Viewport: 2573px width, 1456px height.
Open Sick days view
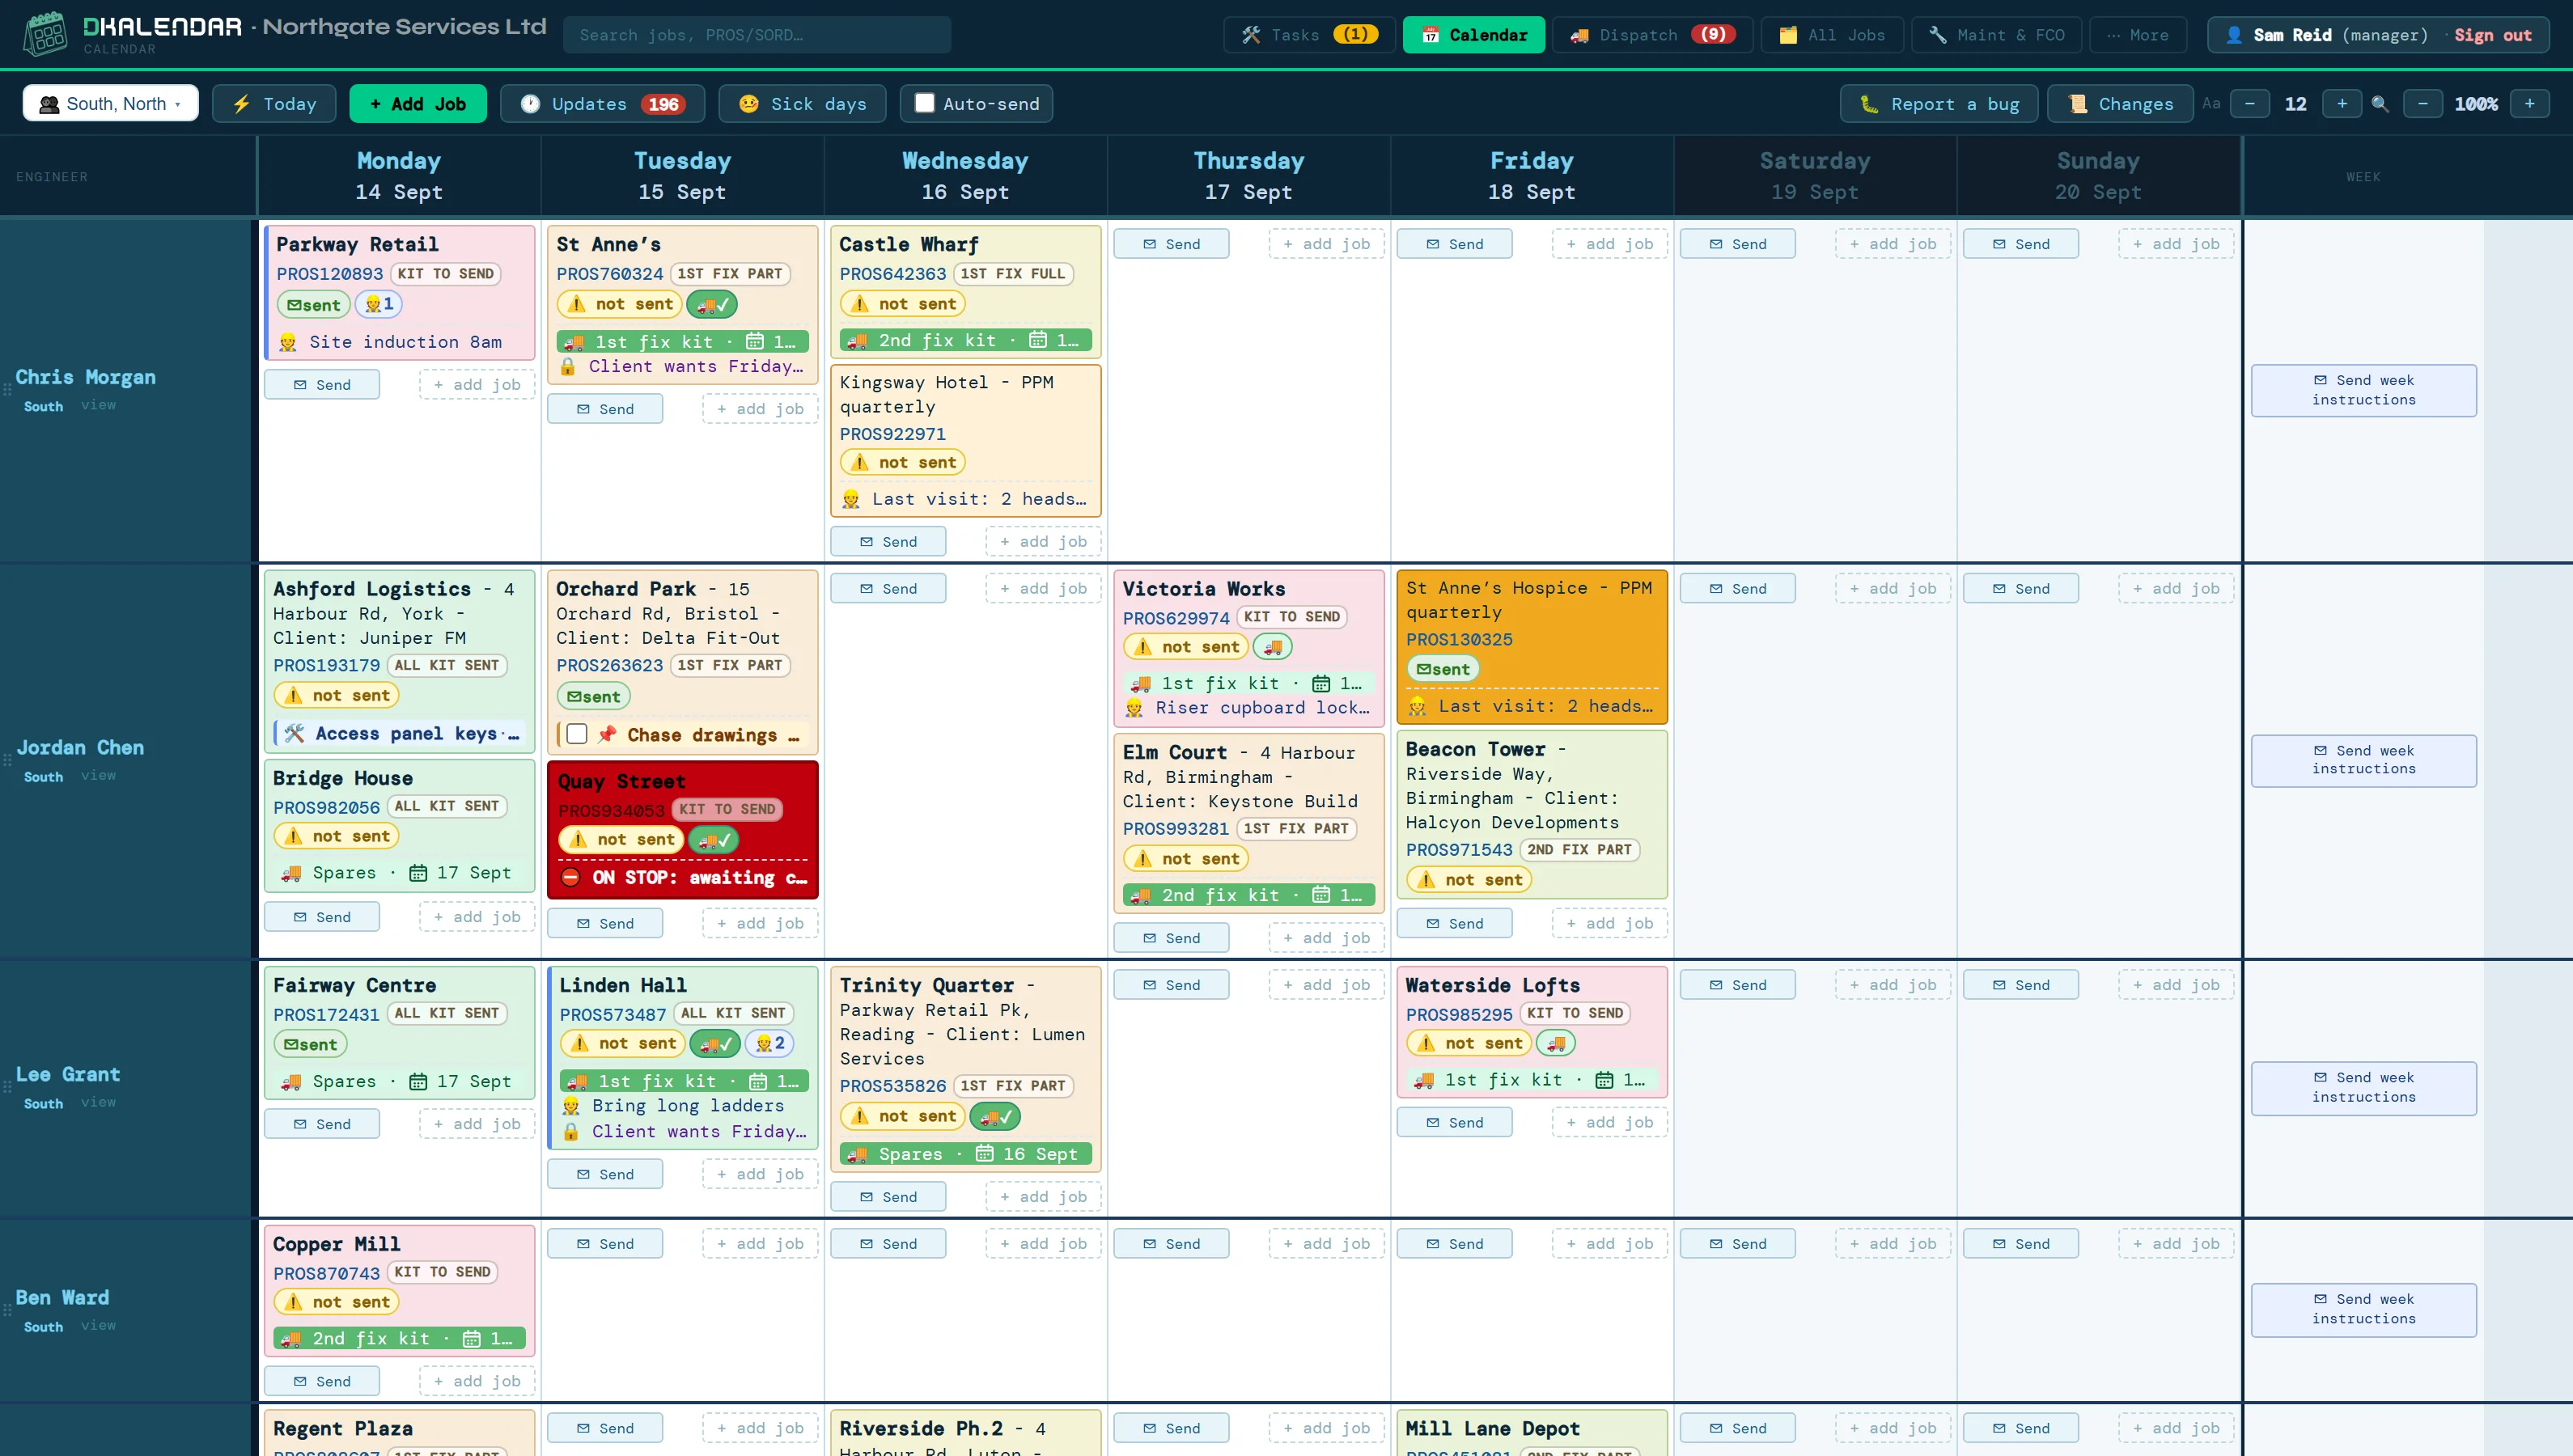(x=802, y=104)
